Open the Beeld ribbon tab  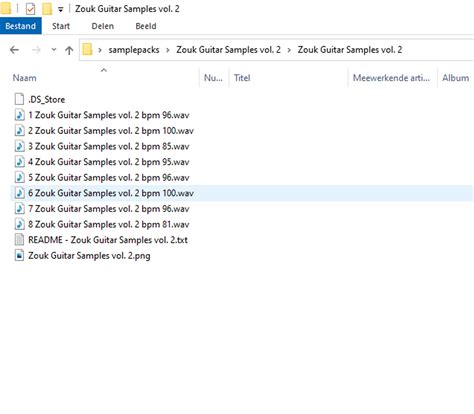tap(146, 26)
